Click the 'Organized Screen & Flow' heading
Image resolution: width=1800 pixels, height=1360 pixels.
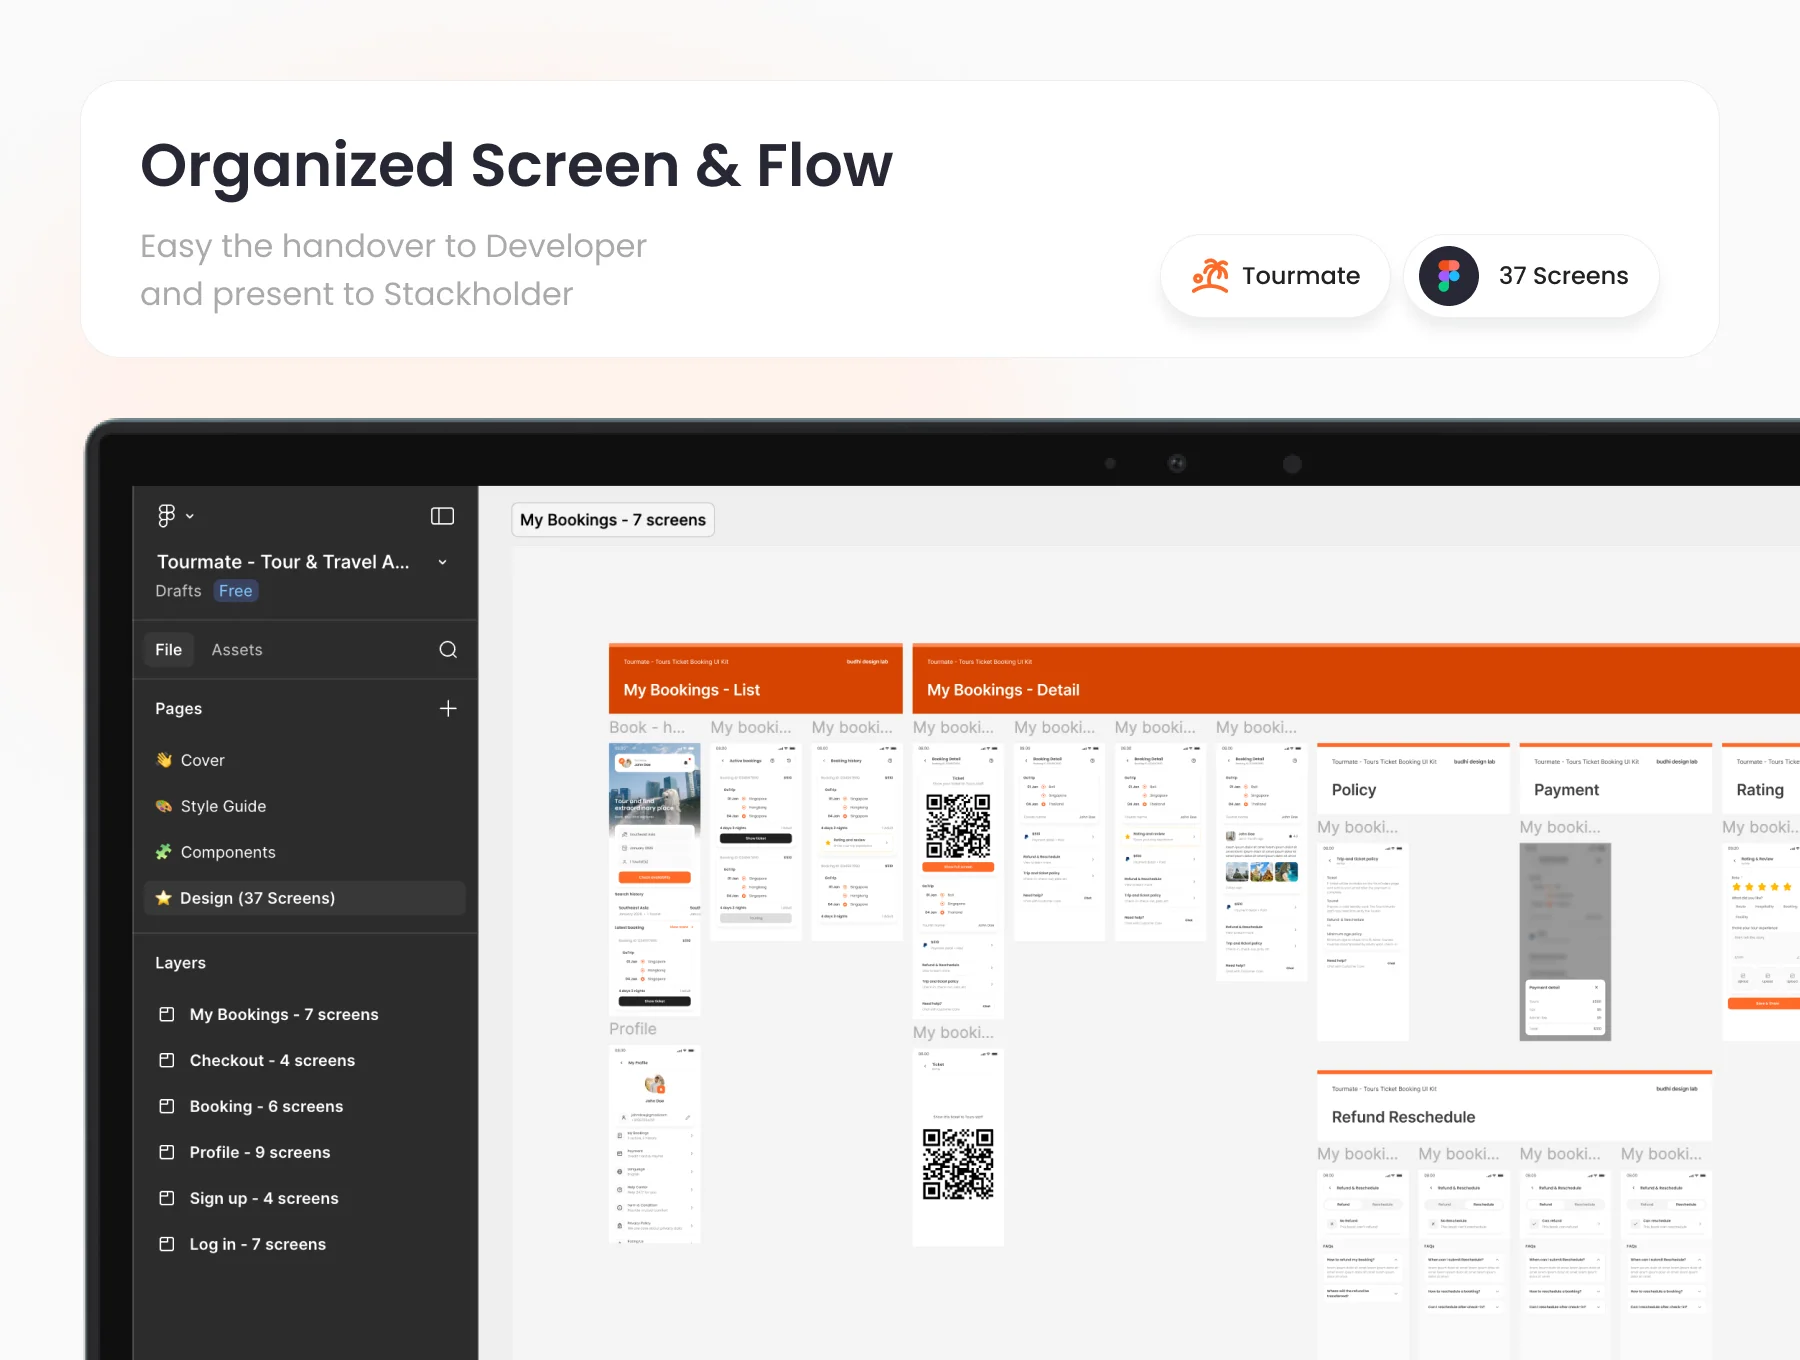pos(516,165)
